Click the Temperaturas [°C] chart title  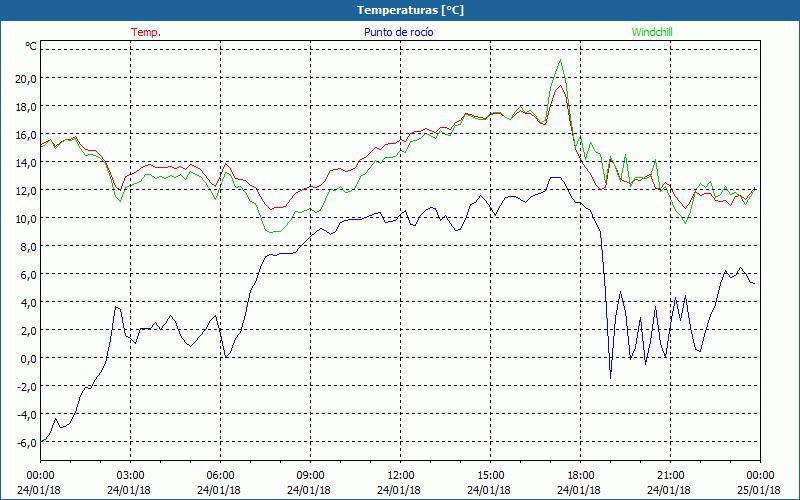coord(410,10)
